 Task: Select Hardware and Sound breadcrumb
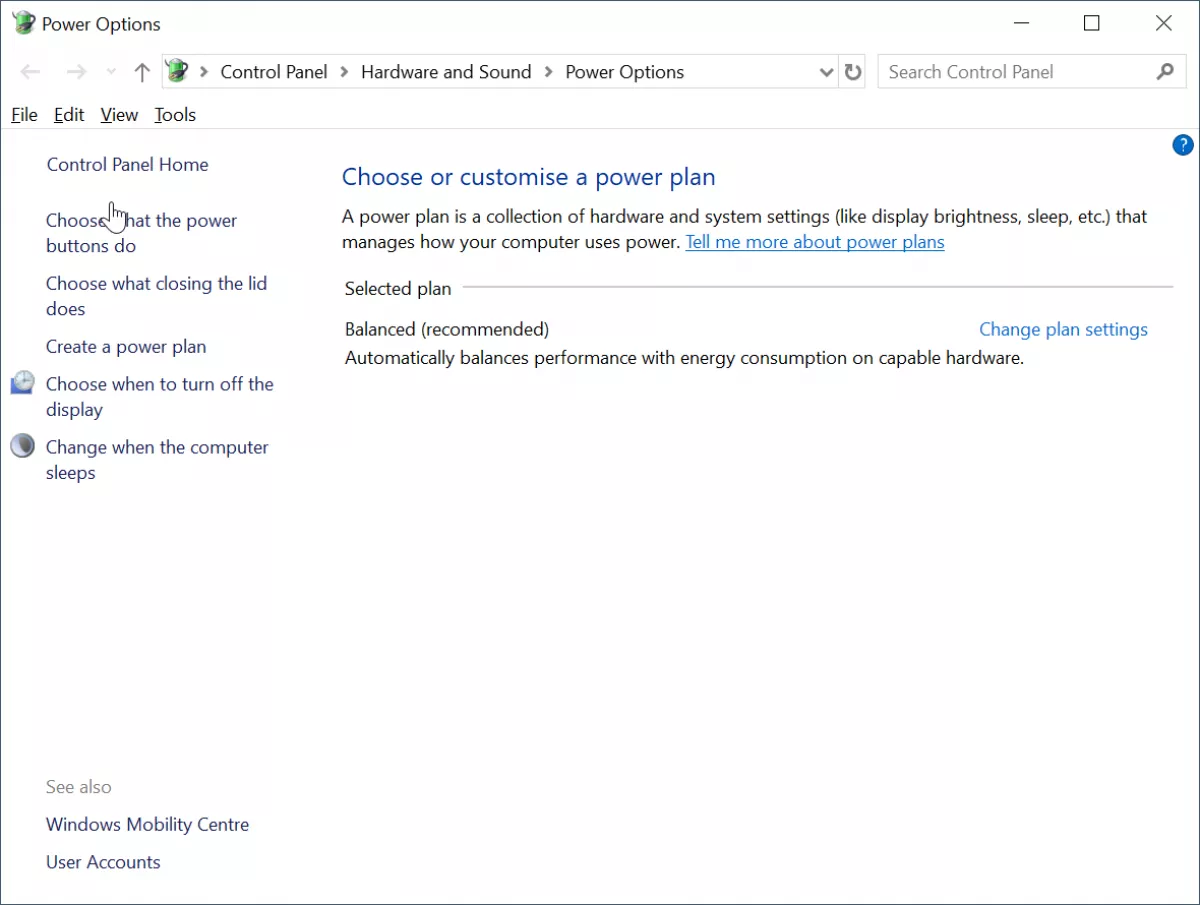pos(446,72)
